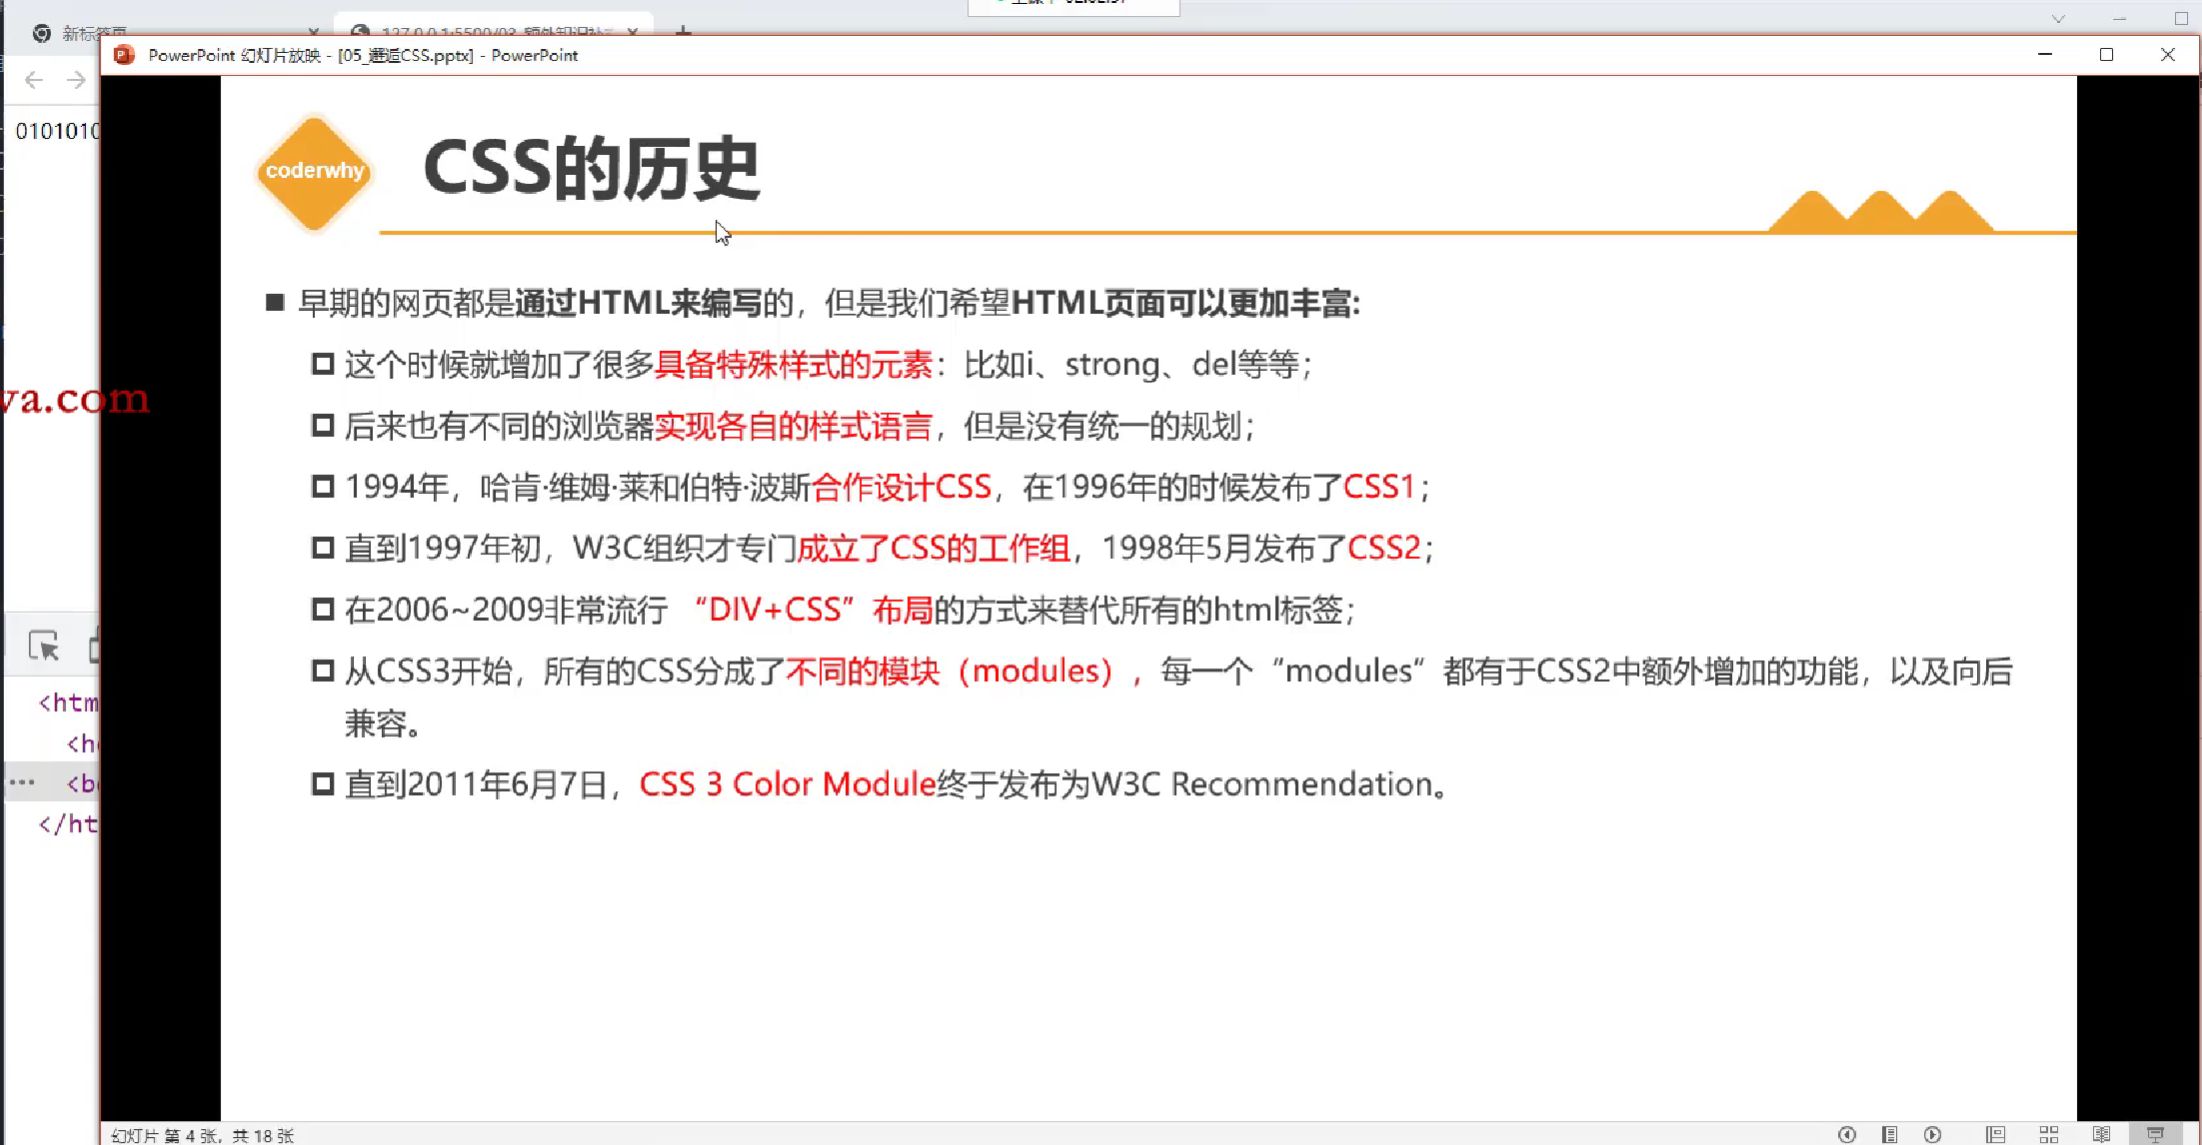Click the browser forward arrow
2202x1145 pixels.
coord(76,80)
